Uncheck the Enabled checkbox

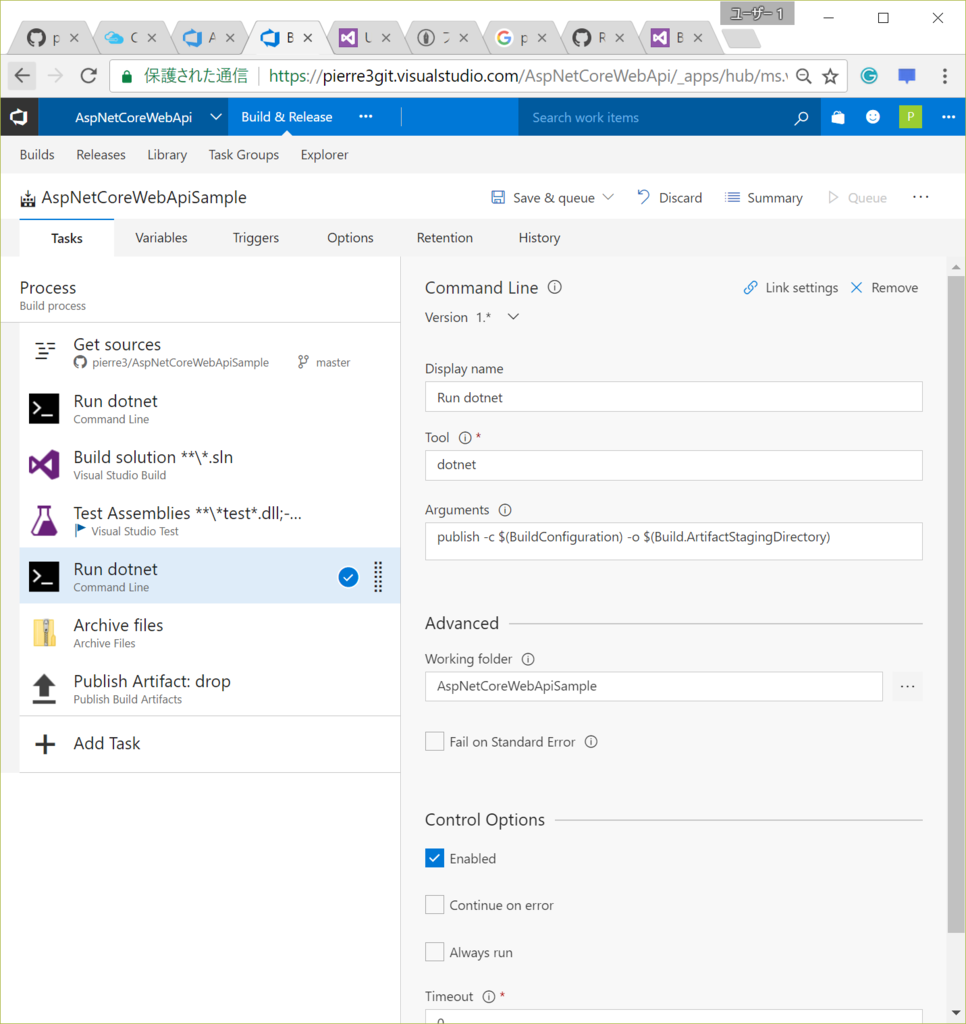tap(434, 858)
